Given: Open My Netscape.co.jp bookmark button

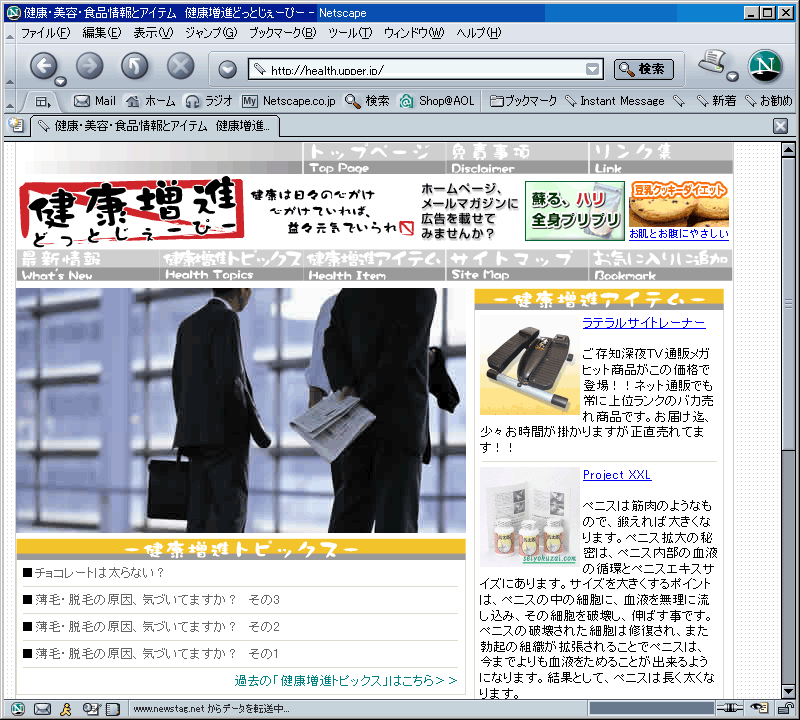Looking at the screenshot, I should coord(289,101).
